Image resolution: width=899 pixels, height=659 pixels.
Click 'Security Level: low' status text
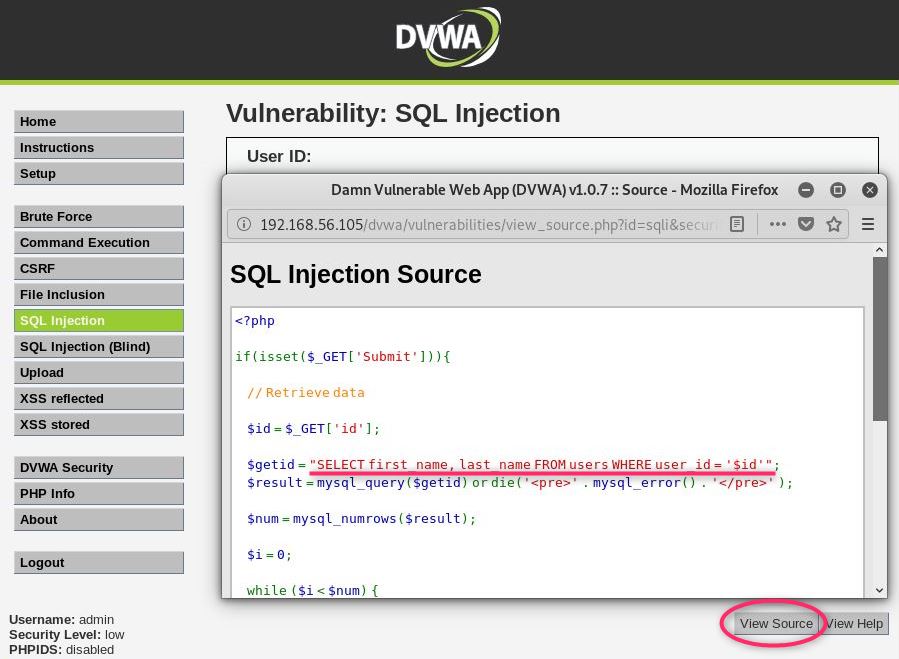tap(67, 634)
